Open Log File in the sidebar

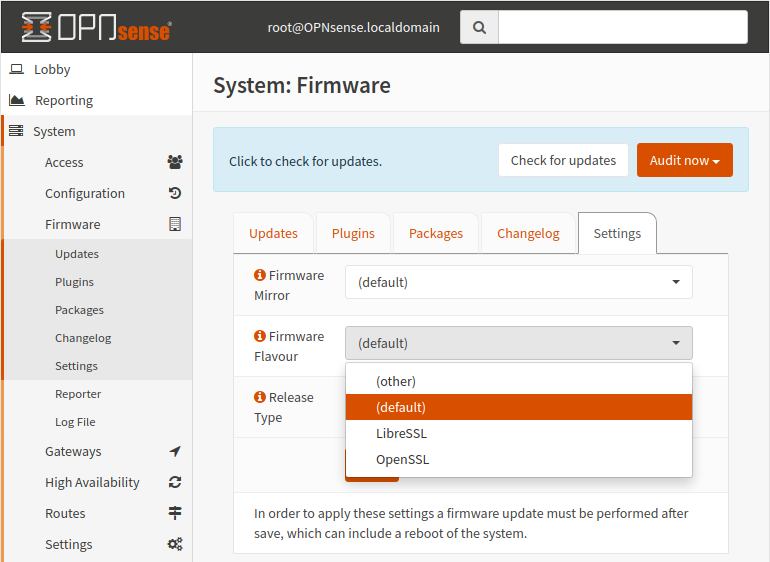[x=75, y=422]
